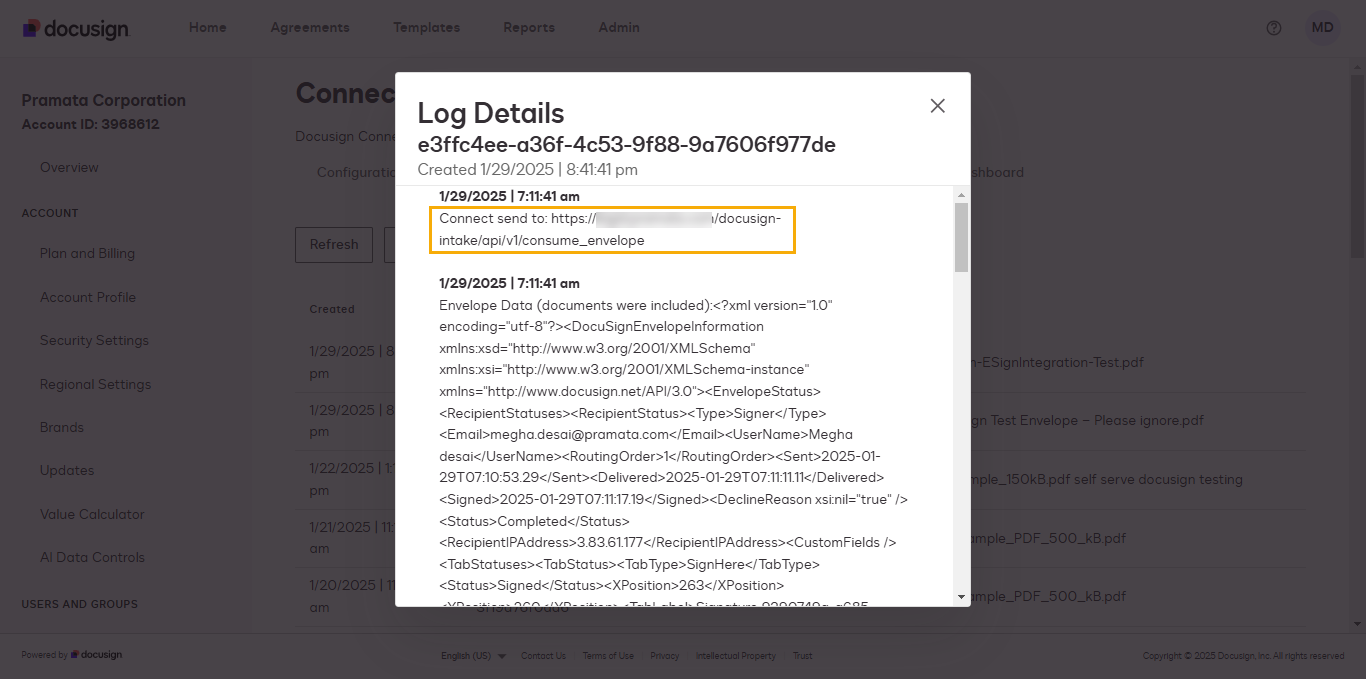This screenshot has height=679, width=1366.
Task: Open the Reports tab
Action: pyautogui.click(x=529, y=28)
